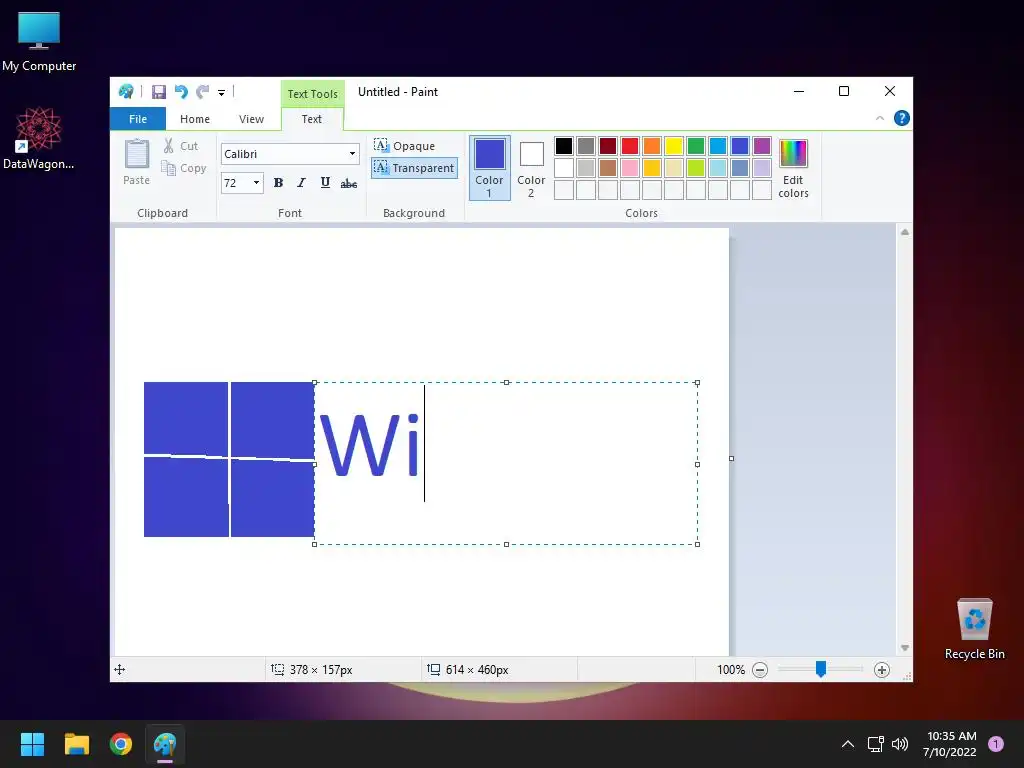The image size is (1024, 768).
Task: Show hidden tray icons chevron
Action: (848, 744)
